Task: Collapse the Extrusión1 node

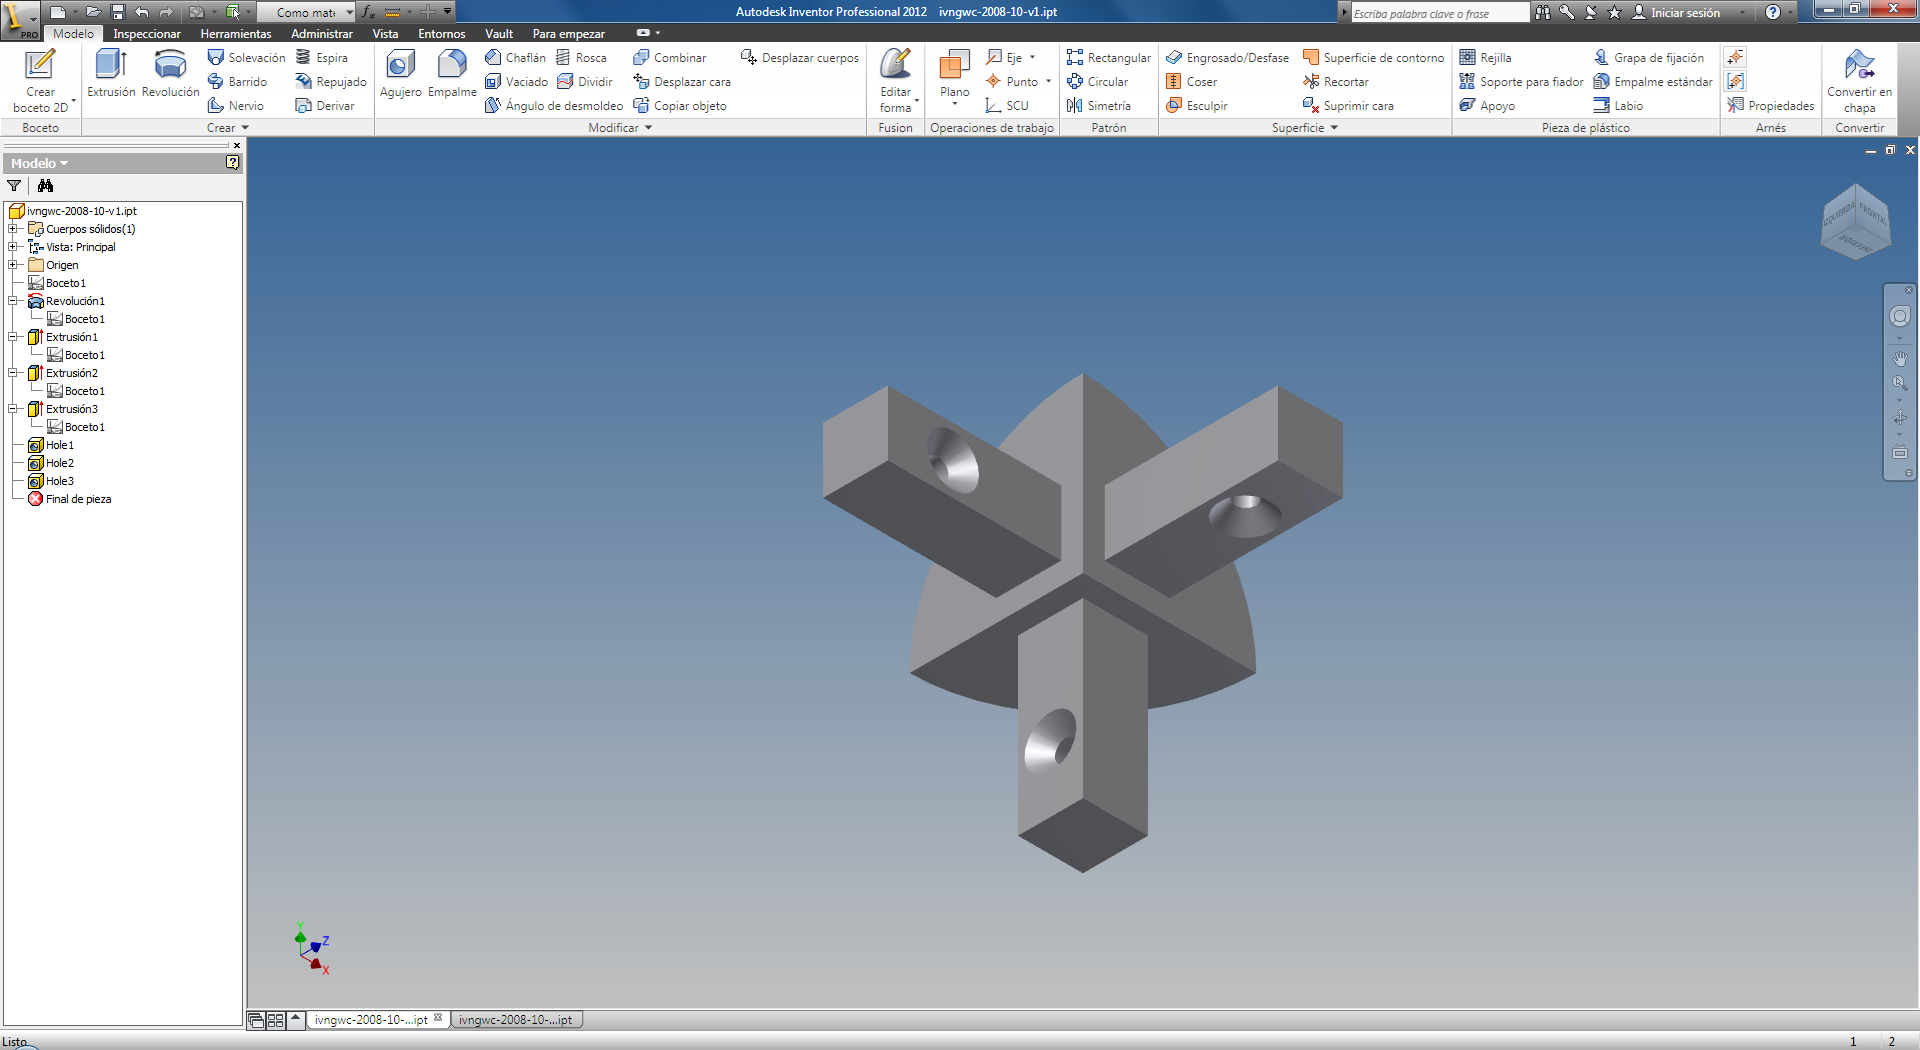Action: click(13, 337)
